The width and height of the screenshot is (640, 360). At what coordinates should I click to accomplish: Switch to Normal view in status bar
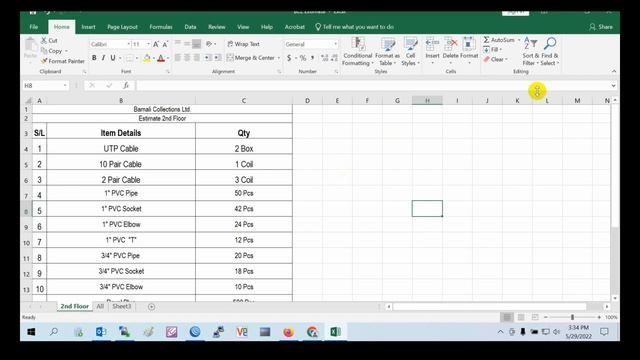[507, 317]
